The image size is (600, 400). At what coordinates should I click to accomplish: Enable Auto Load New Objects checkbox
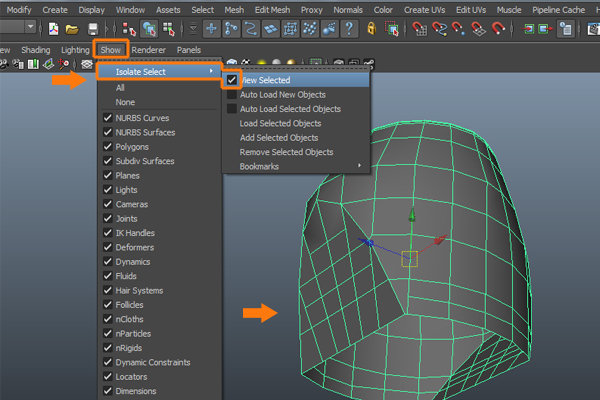(x=232, y=94)
